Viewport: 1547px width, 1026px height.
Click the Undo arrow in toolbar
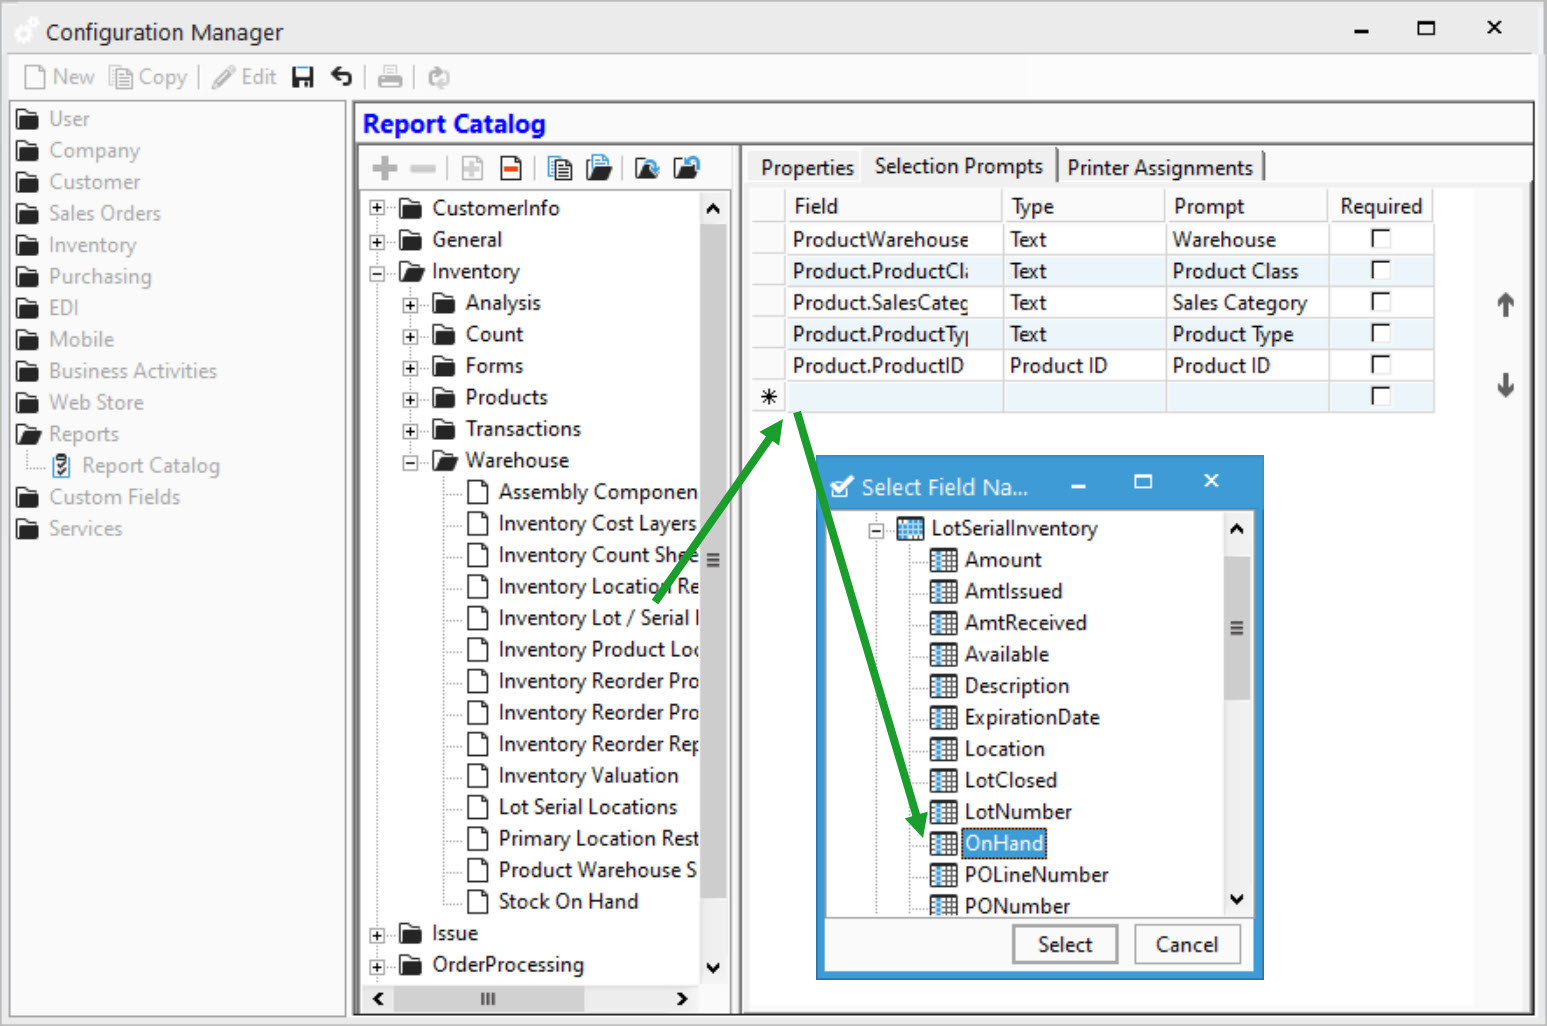click(342, 77)
